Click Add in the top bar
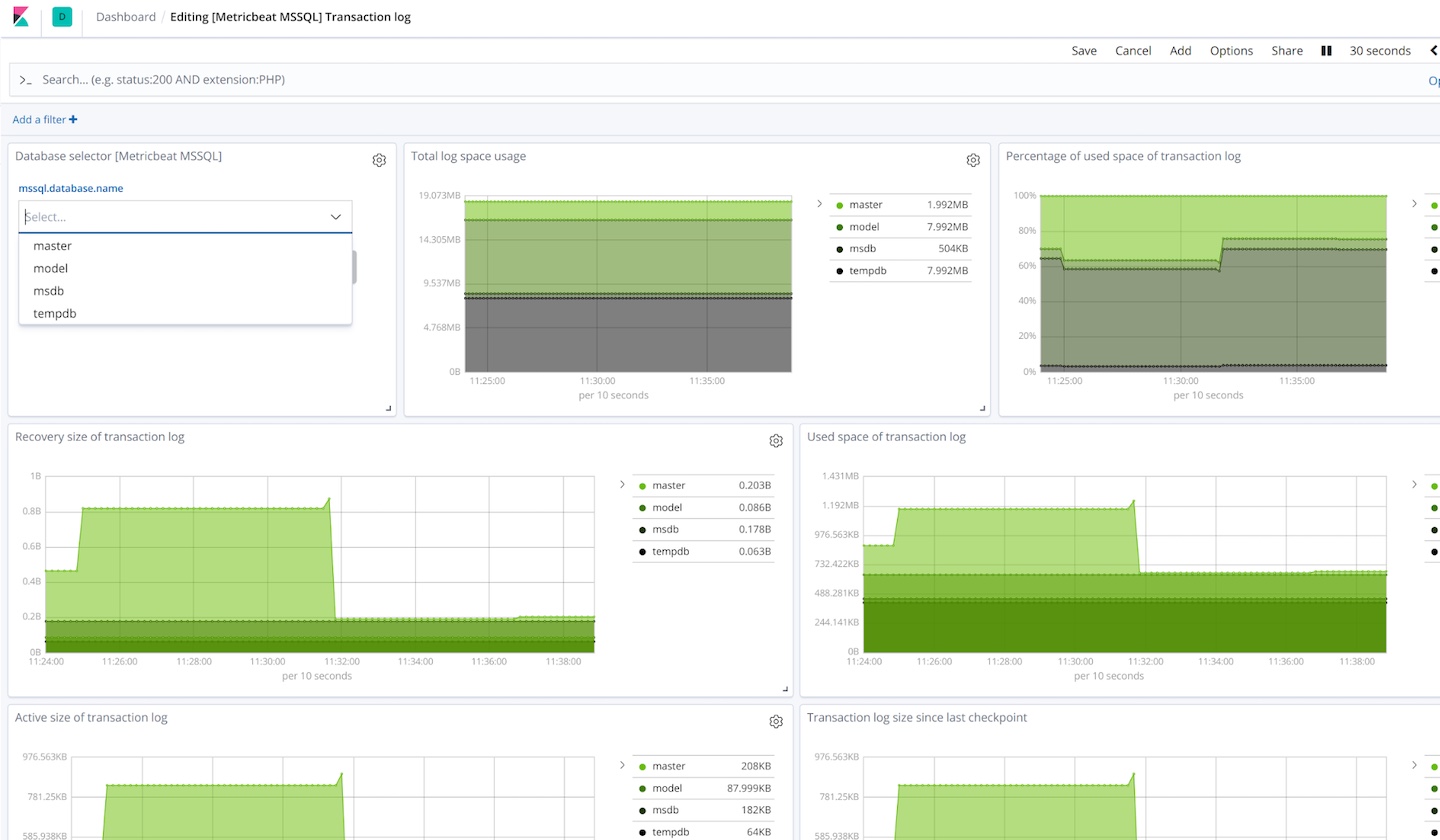This screenshot has width=1440, height=840. pyautogui.click(x=1181, y=51)
